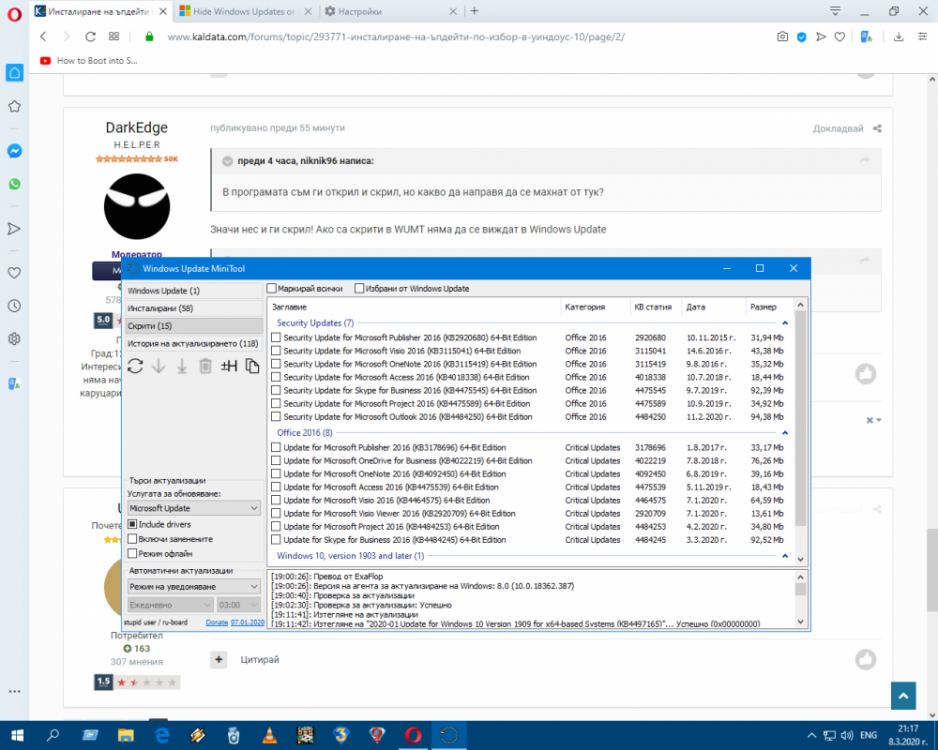This screenshot has height=750, width=938.
Task: Click the taskbar search magnifier
Action: click(53, 735)
